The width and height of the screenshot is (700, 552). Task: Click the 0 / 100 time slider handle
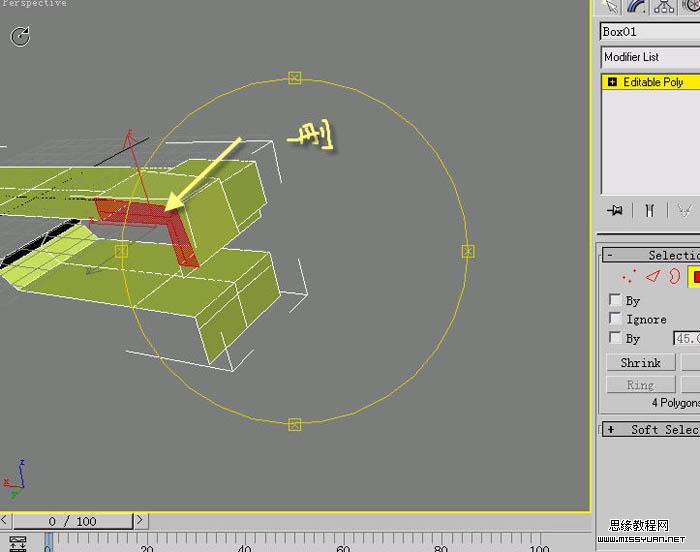(73, 521)
